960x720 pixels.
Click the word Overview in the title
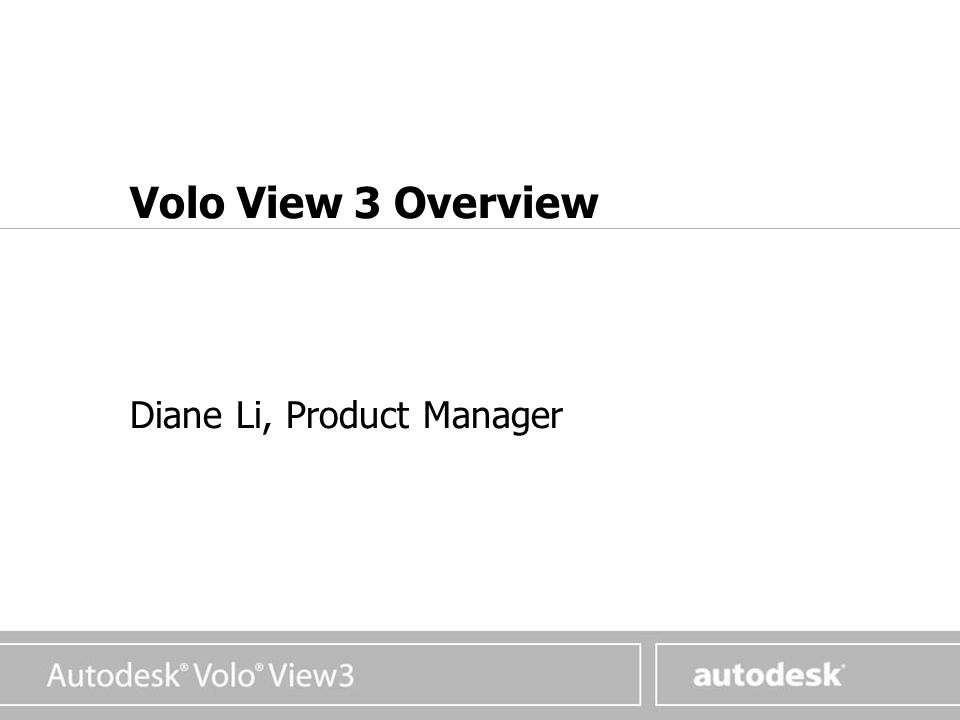(495, 202)
